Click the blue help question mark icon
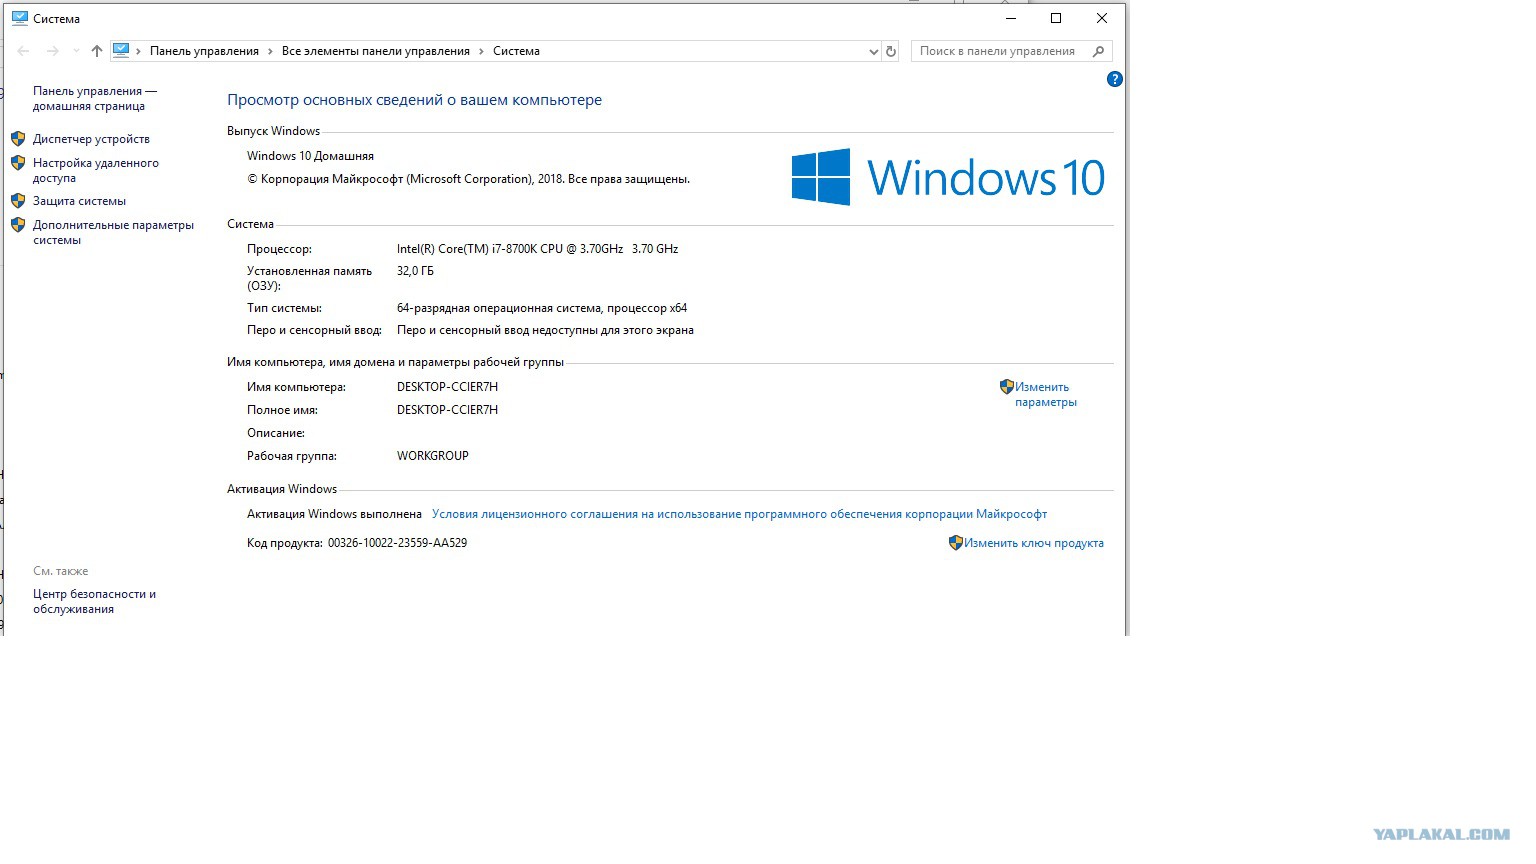Image resolution: width=1536 pixels, height=864 pixels. [x=1115, y=79]
